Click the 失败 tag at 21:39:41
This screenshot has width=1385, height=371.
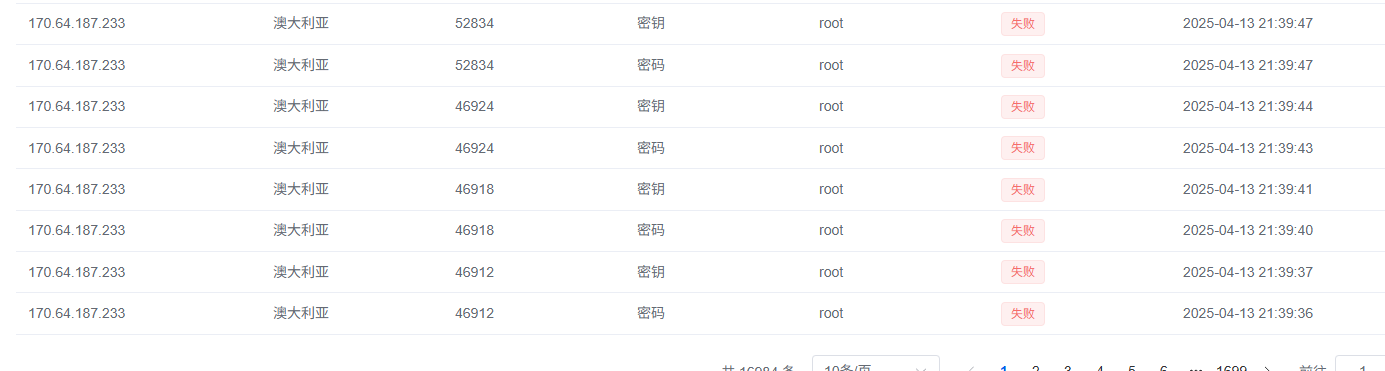tap(1023, 189)
